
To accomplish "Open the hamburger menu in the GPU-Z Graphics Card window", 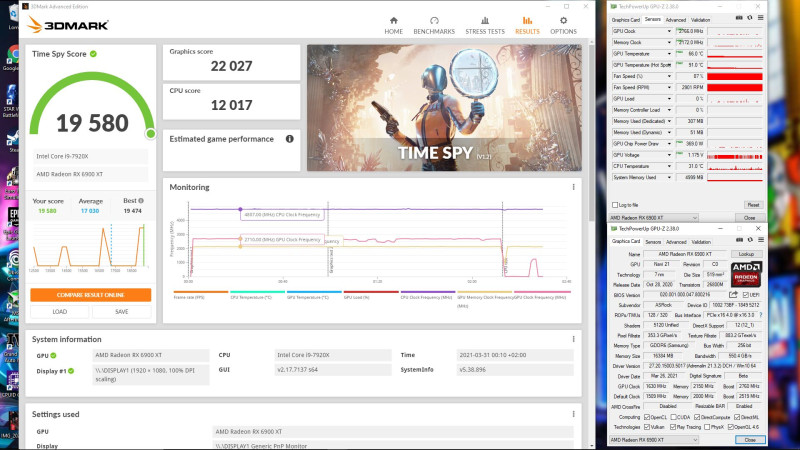I will [x=761, y=240].
